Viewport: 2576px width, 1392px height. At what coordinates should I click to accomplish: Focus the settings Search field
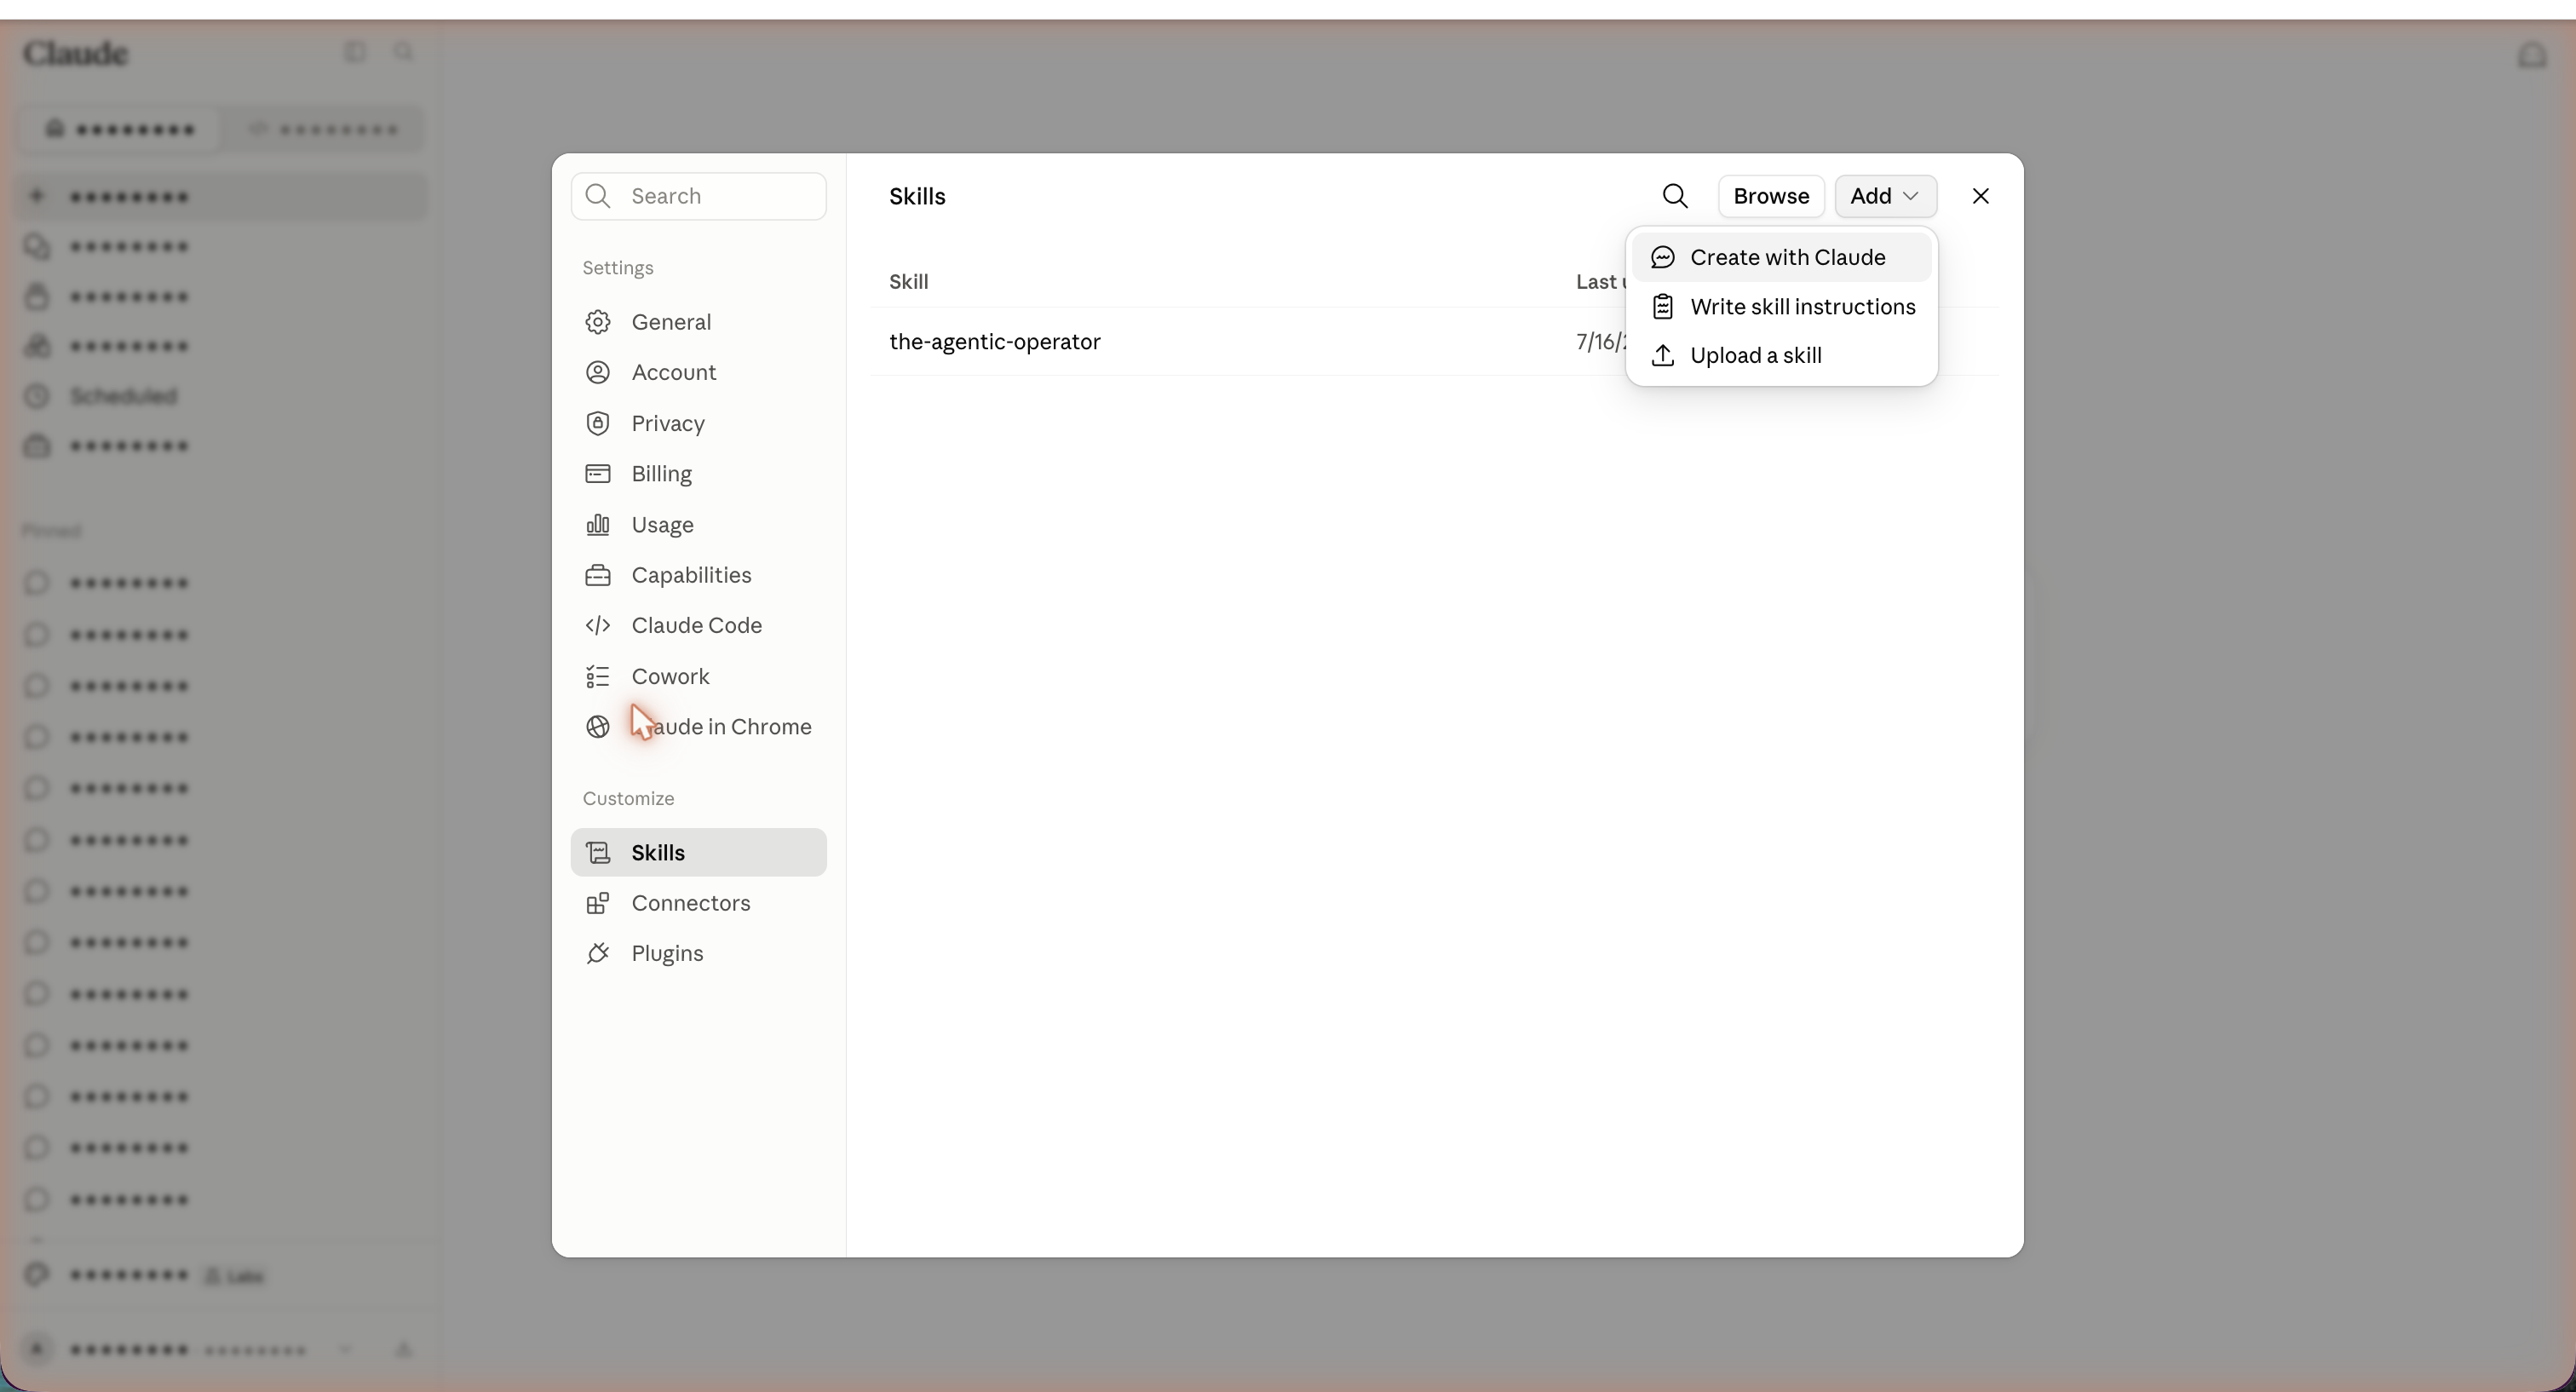[x=698, y=196]
